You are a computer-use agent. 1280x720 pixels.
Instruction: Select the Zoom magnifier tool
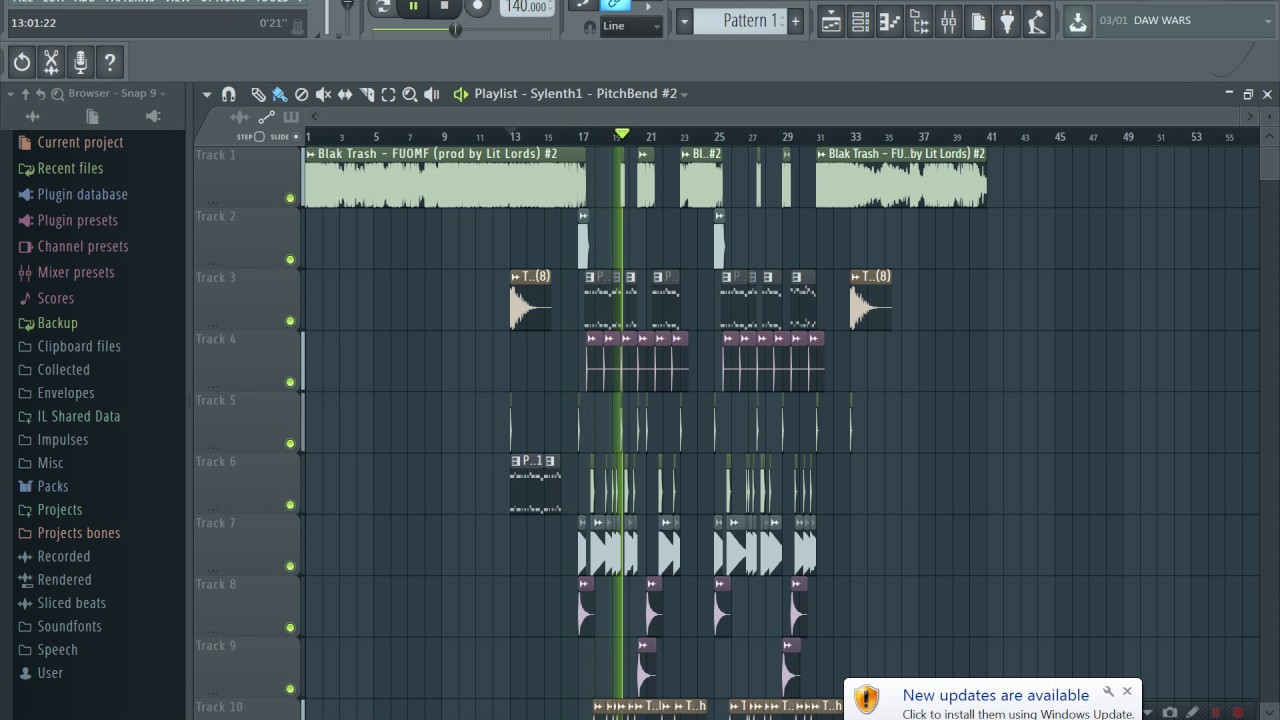[x=410, y=94]
